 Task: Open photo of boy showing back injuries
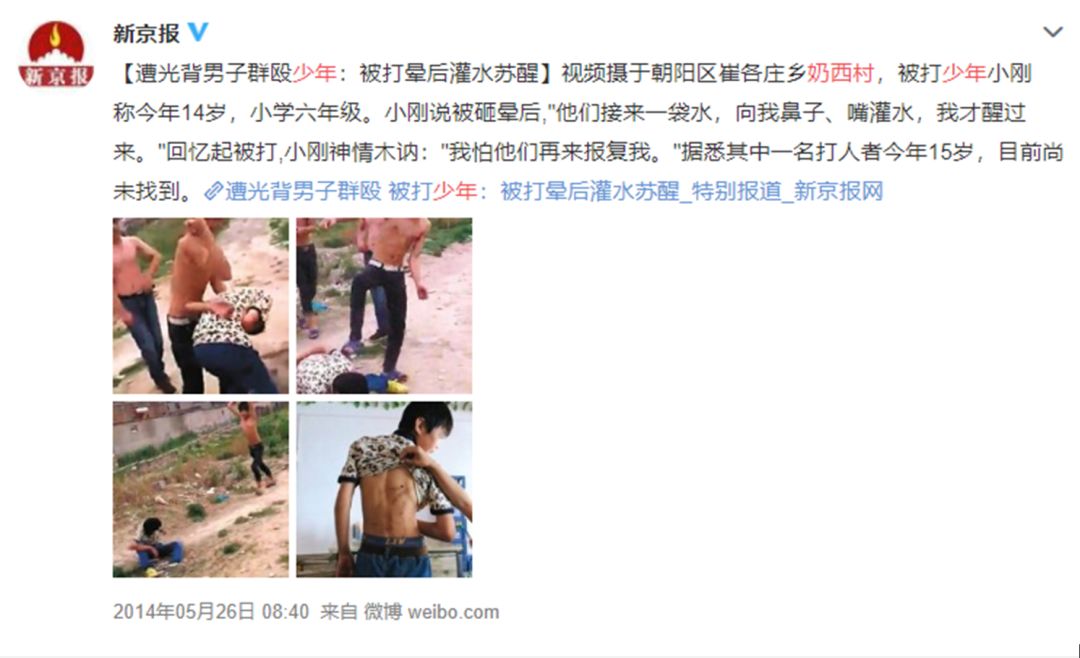tap(384, 489)
